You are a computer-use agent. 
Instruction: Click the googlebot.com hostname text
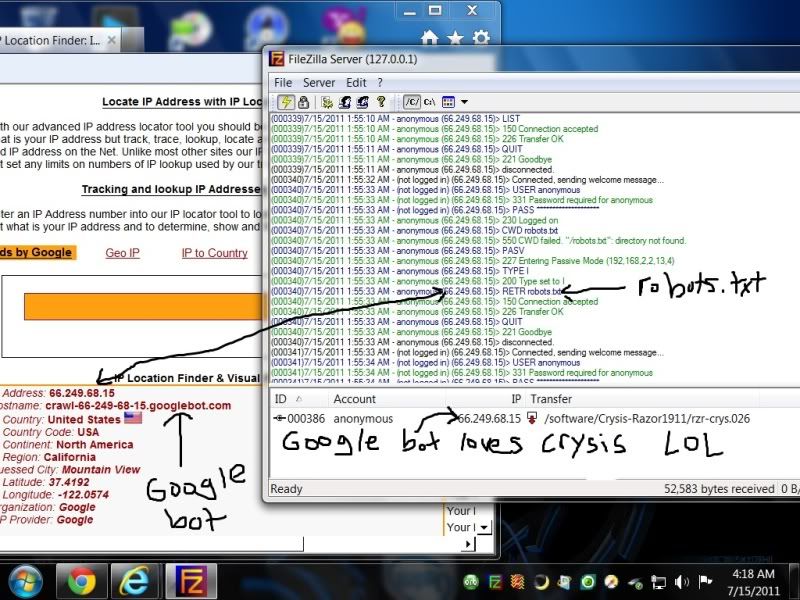point(138,406)
